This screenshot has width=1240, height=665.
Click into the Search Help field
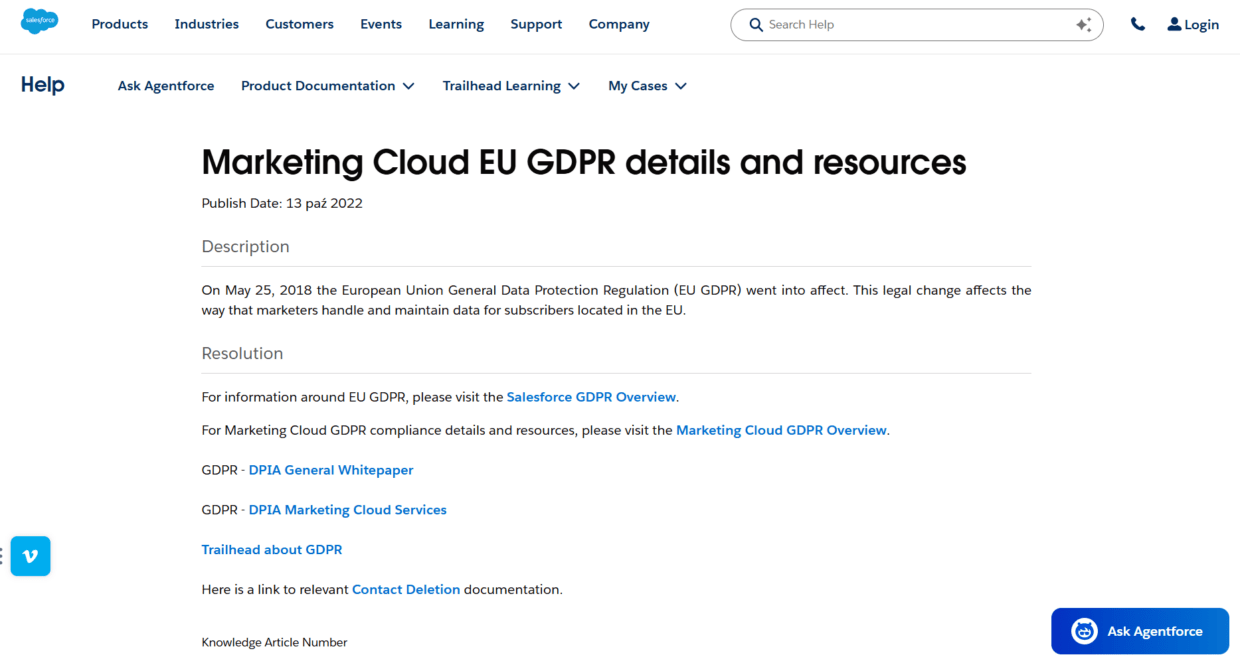click(917, 25)
